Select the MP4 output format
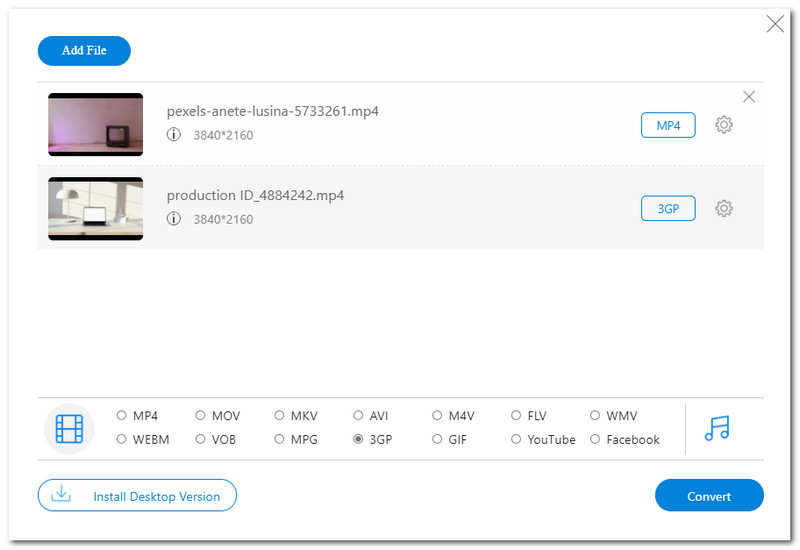Screen dimensions: 800x550 point(122,416)
